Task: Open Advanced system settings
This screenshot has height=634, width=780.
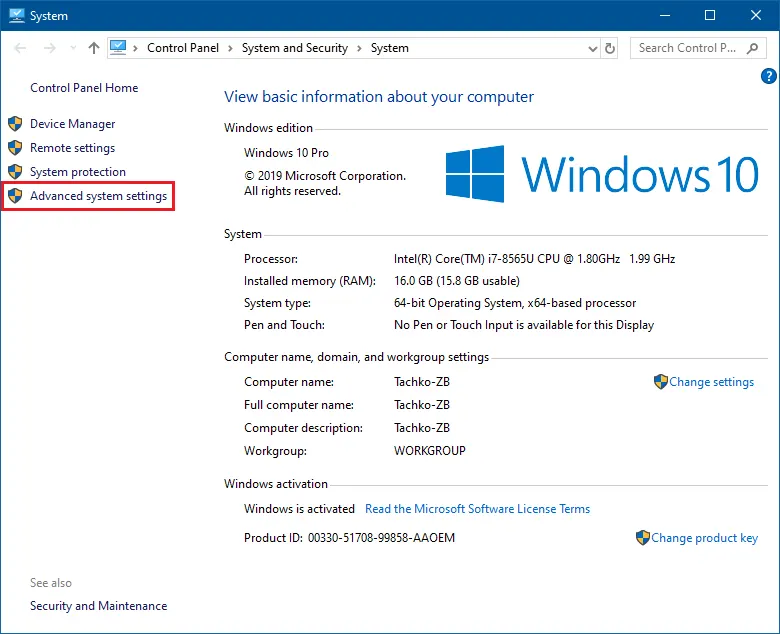Action: click(x=98, y=196)
